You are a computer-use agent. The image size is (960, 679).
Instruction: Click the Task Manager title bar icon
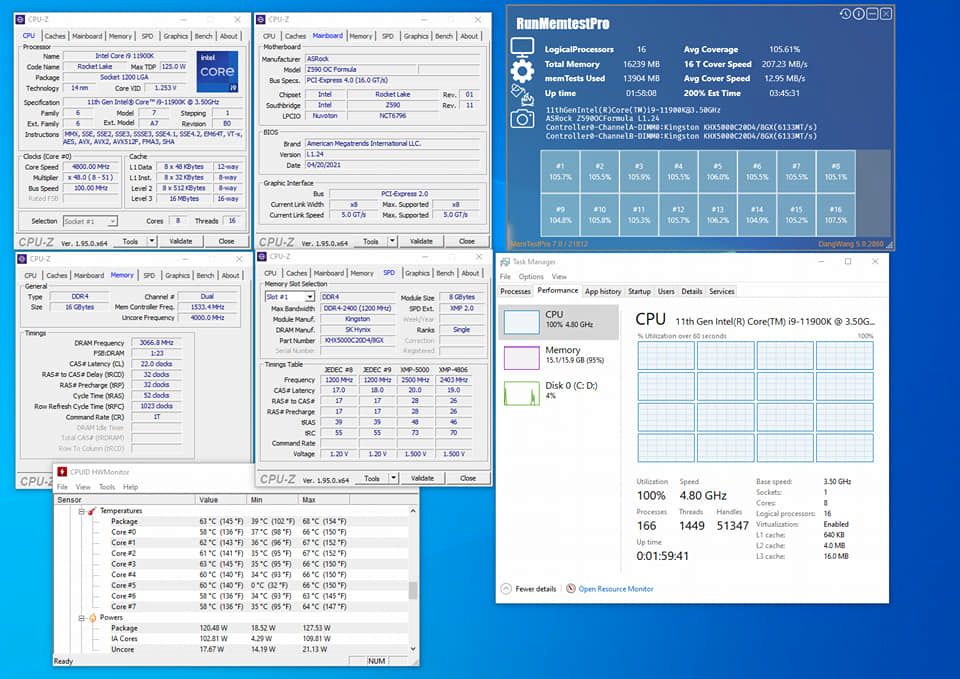pyautogui.click(x=504, y=261)
